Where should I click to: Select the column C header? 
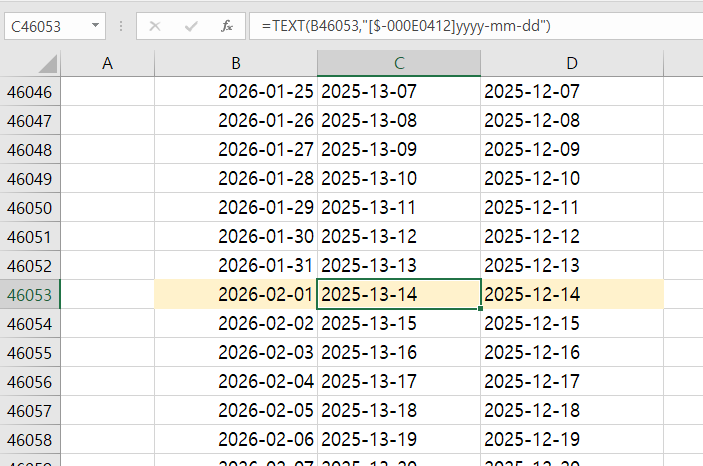[399, 63]
